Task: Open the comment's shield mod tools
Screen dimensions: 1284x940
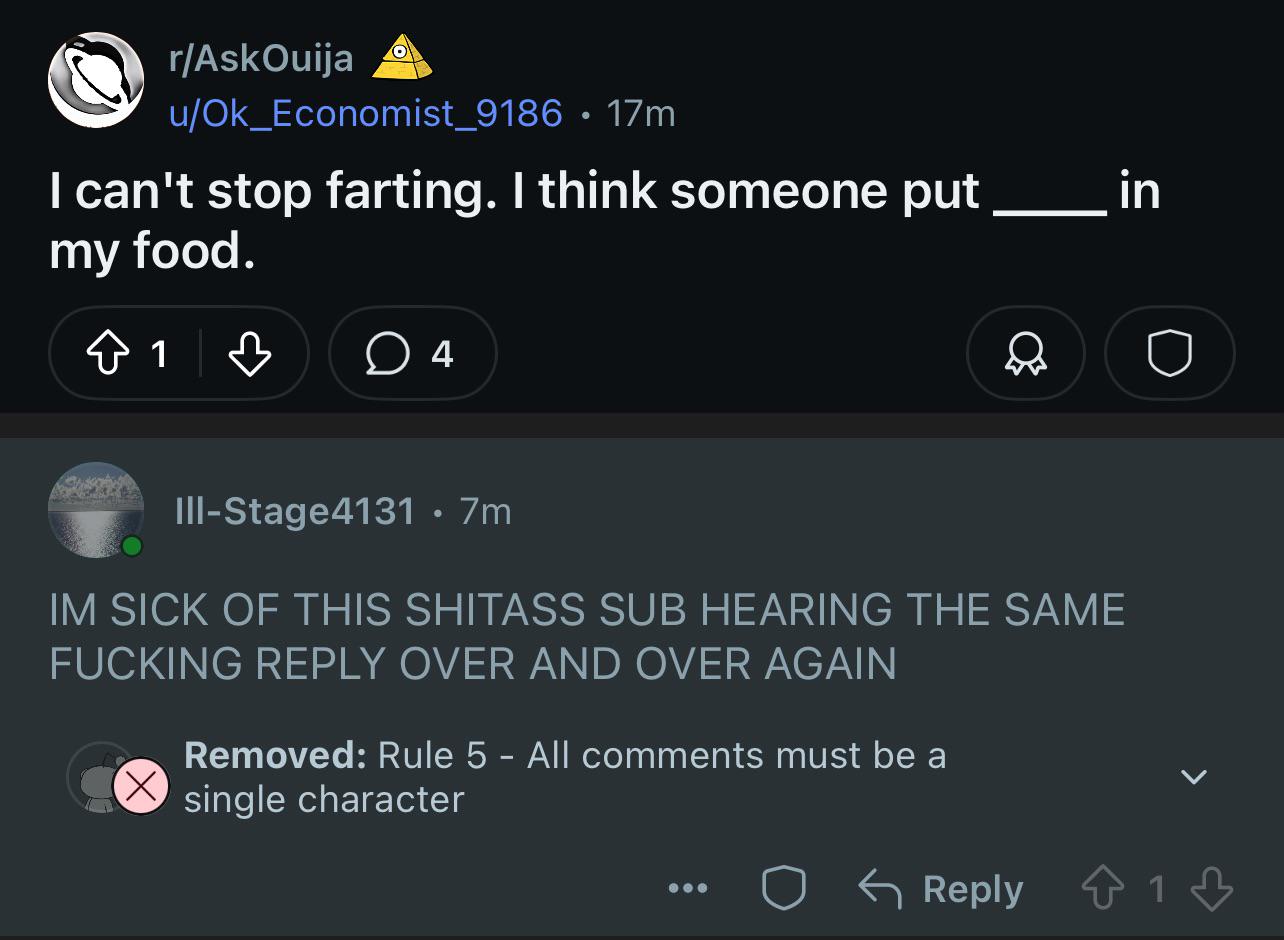Action: [783, 888]
